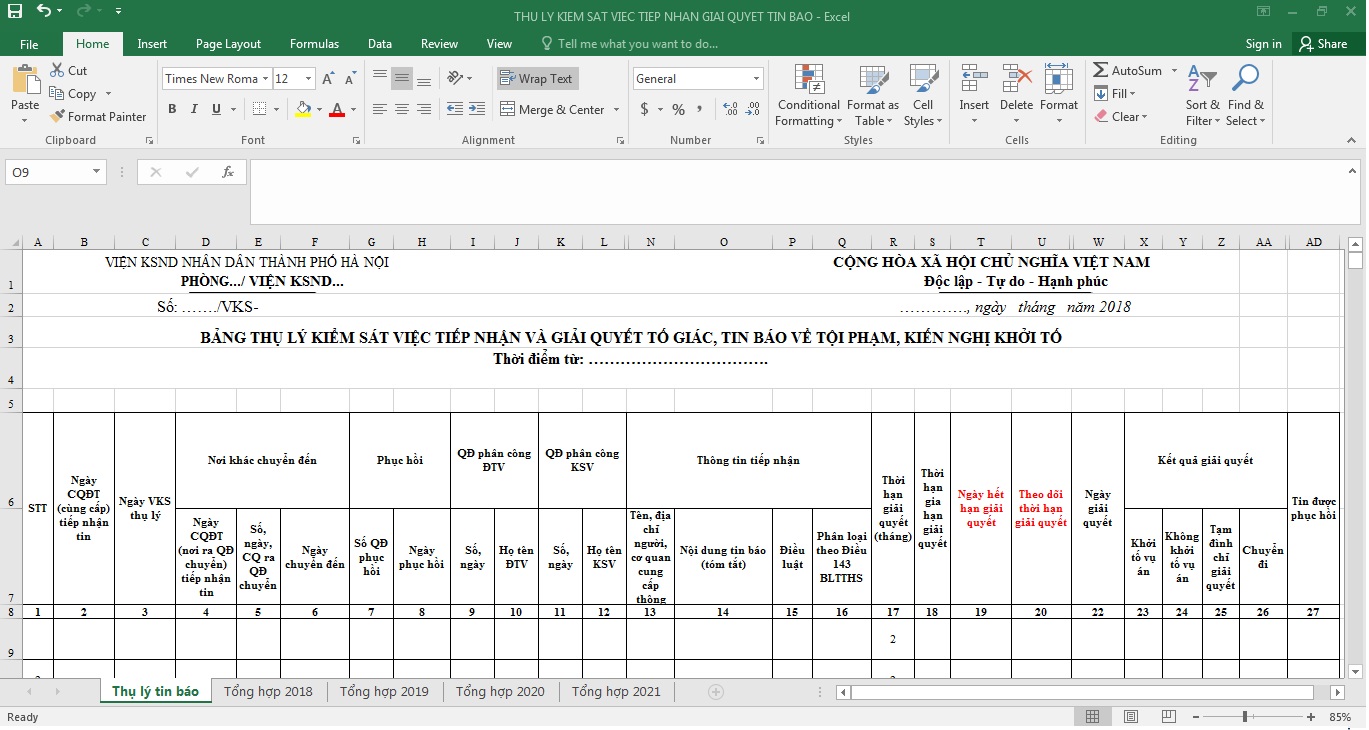Click the Insert Function fx icon
The width and height of the screenshot is (1369, 730).
(x=228, y=172)
